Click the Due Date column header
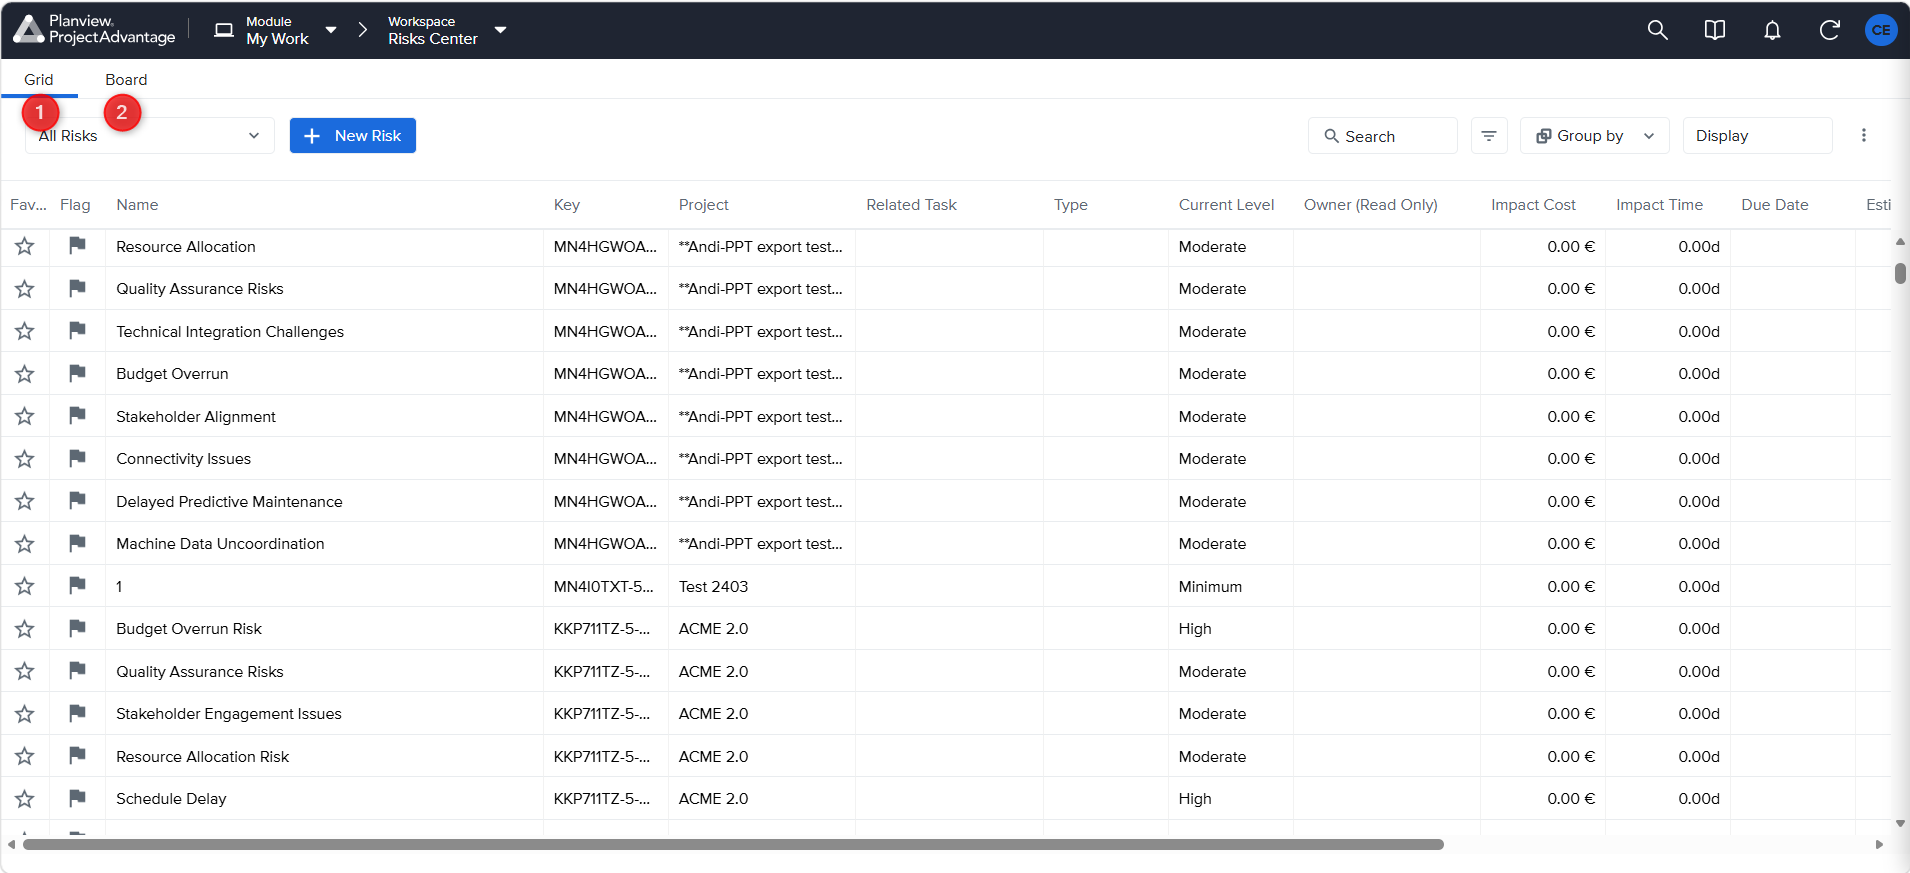Image resolution: width=1910 pixels, height=873 pixels. click(x=1775, y=205)
